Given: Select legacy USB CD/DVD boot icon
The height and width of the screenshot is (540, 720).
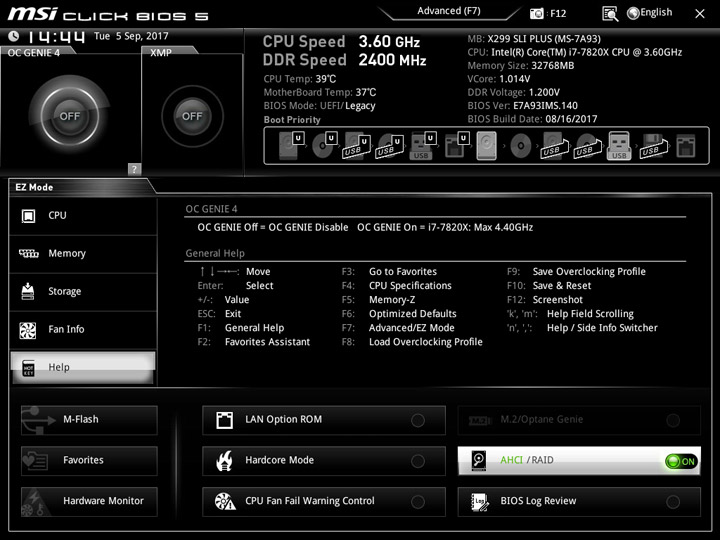Looking at the screenshot, I should [587, 146].
